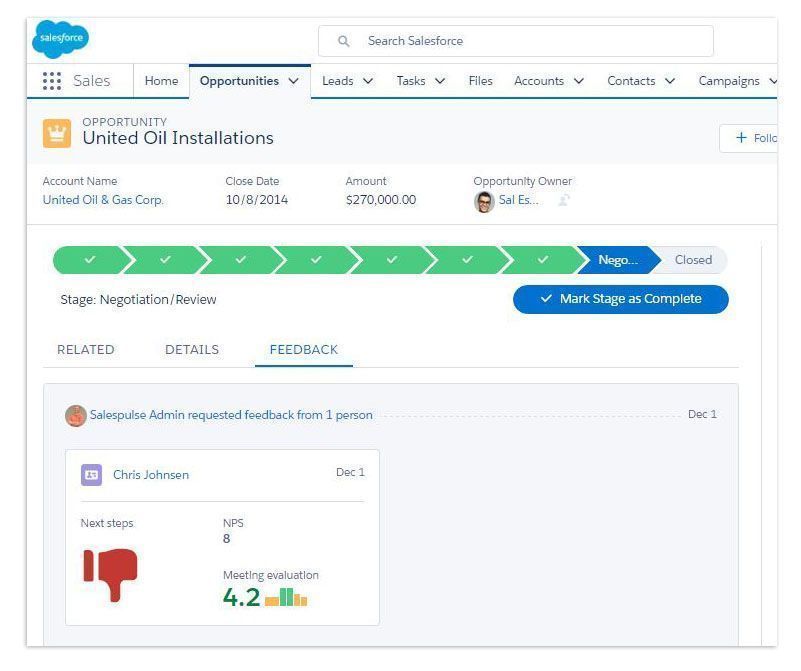
Task: Switch to the RELATED tab
Action: 86,350
